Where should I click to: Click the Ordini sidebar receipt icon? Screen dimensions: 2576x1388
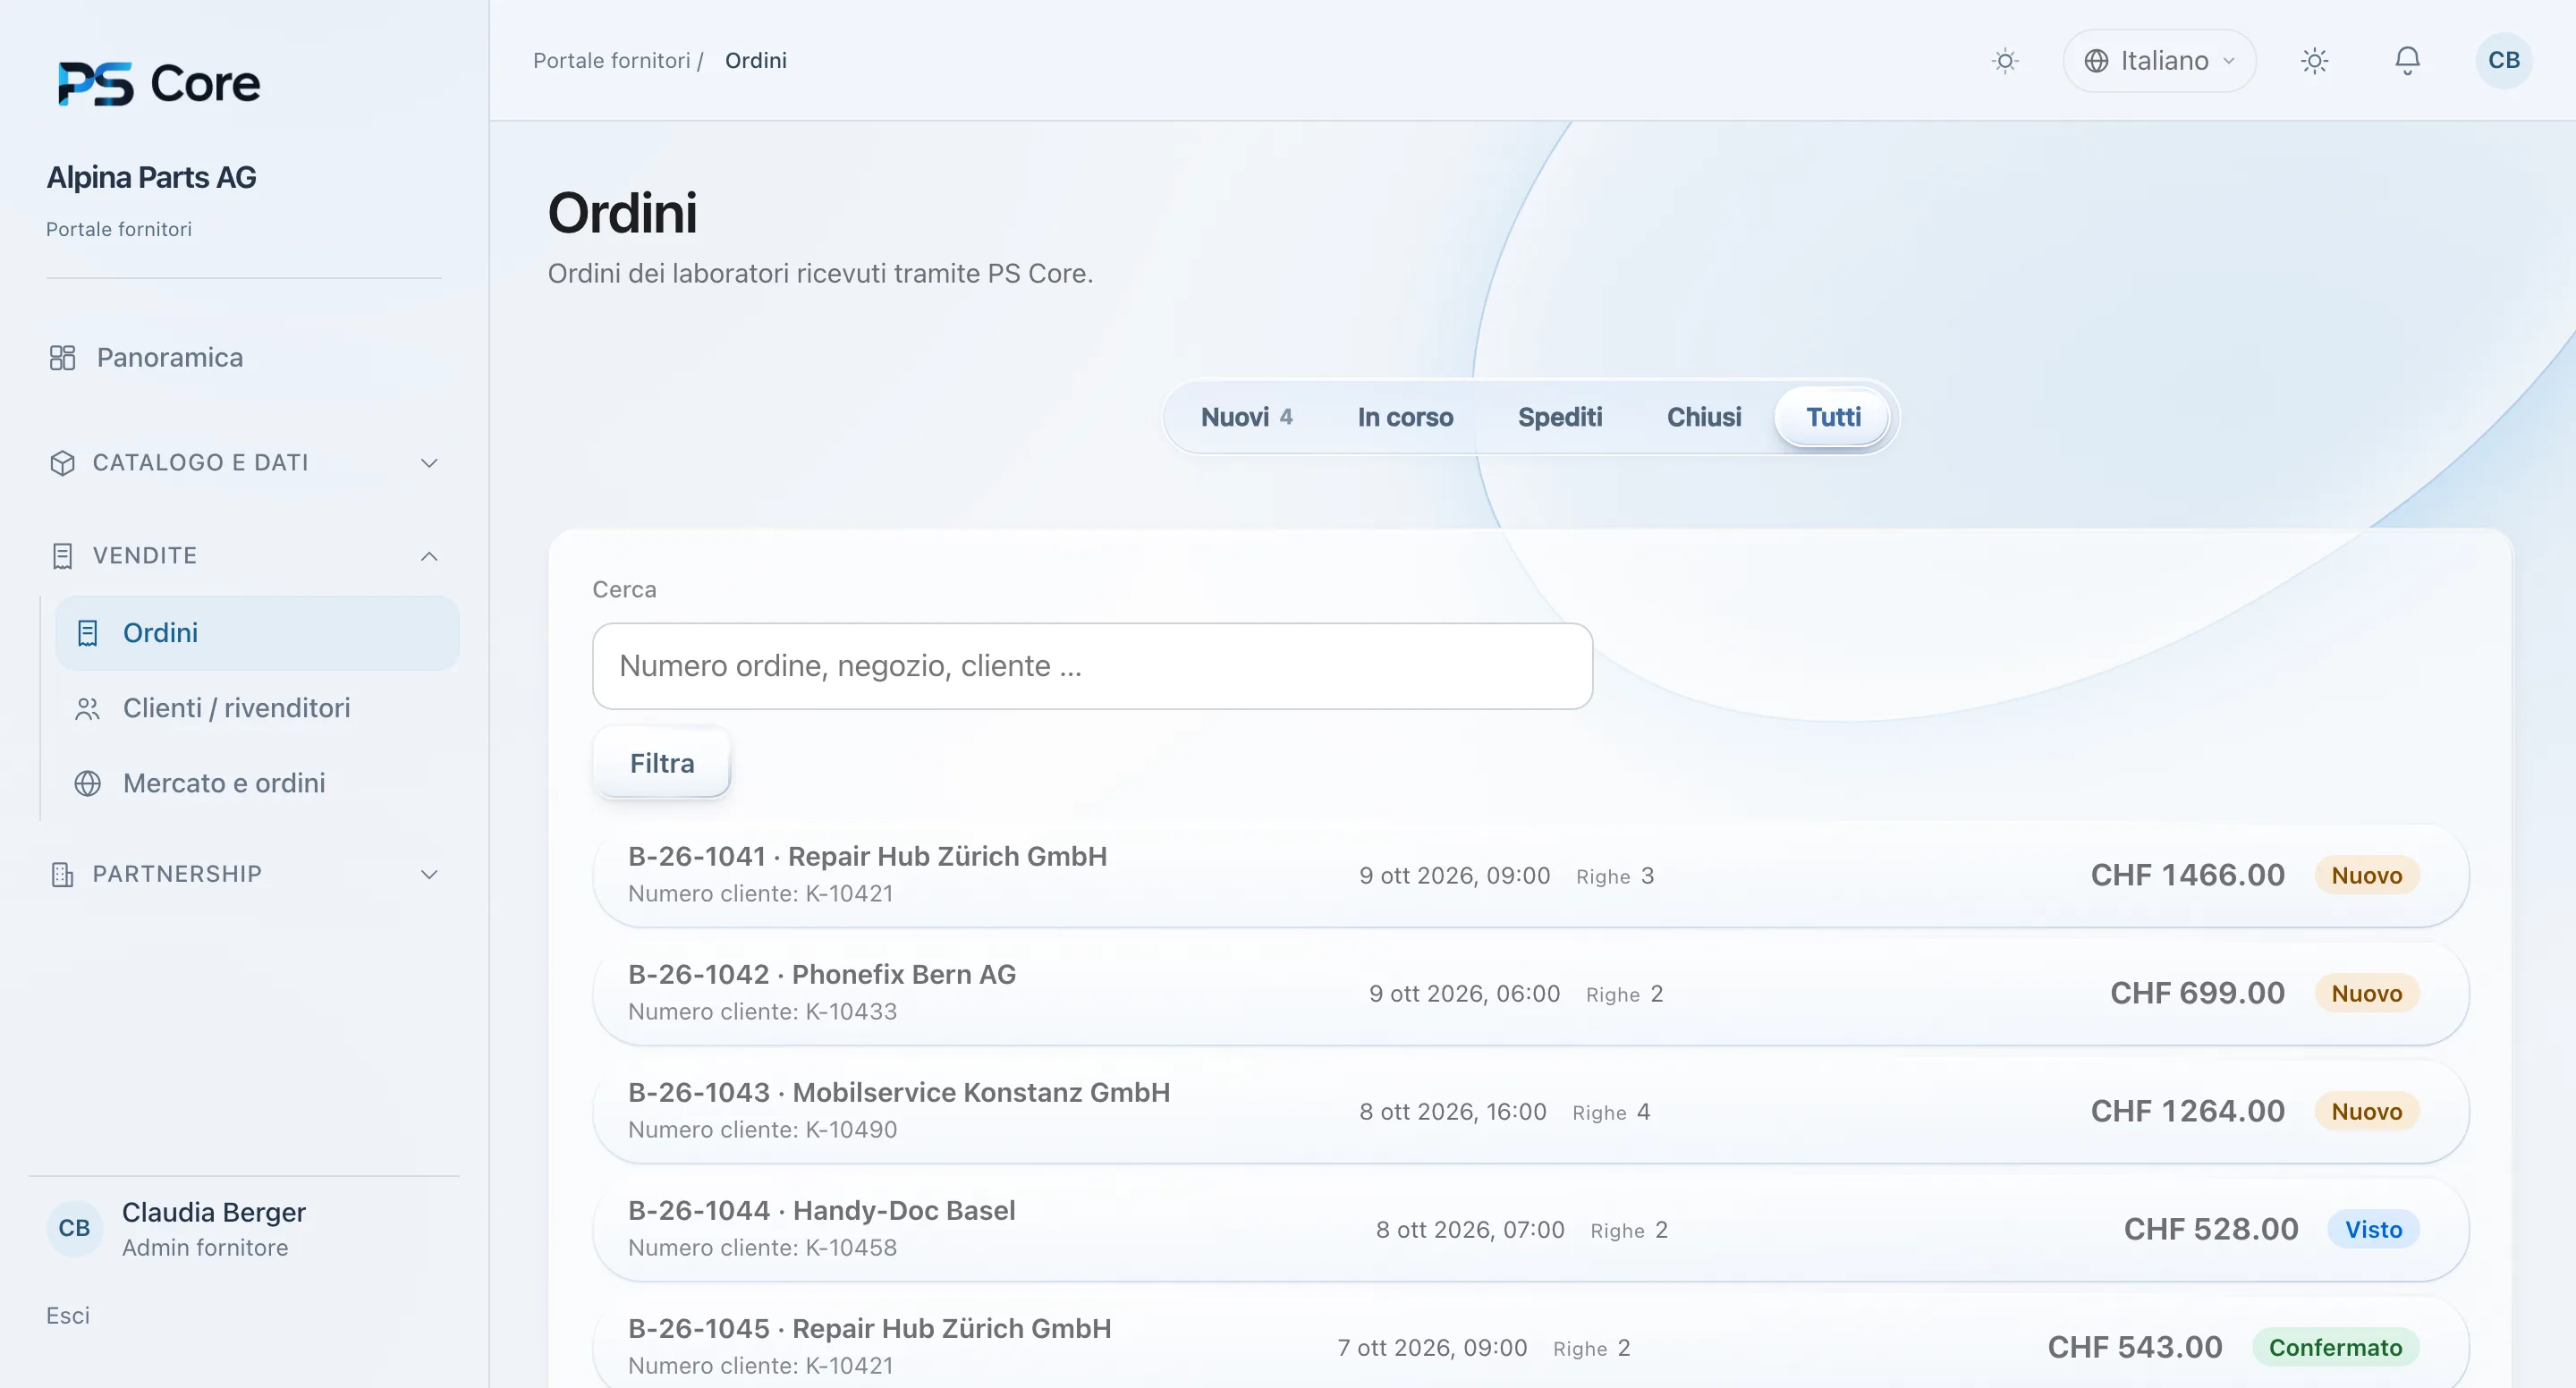(87, 633)
